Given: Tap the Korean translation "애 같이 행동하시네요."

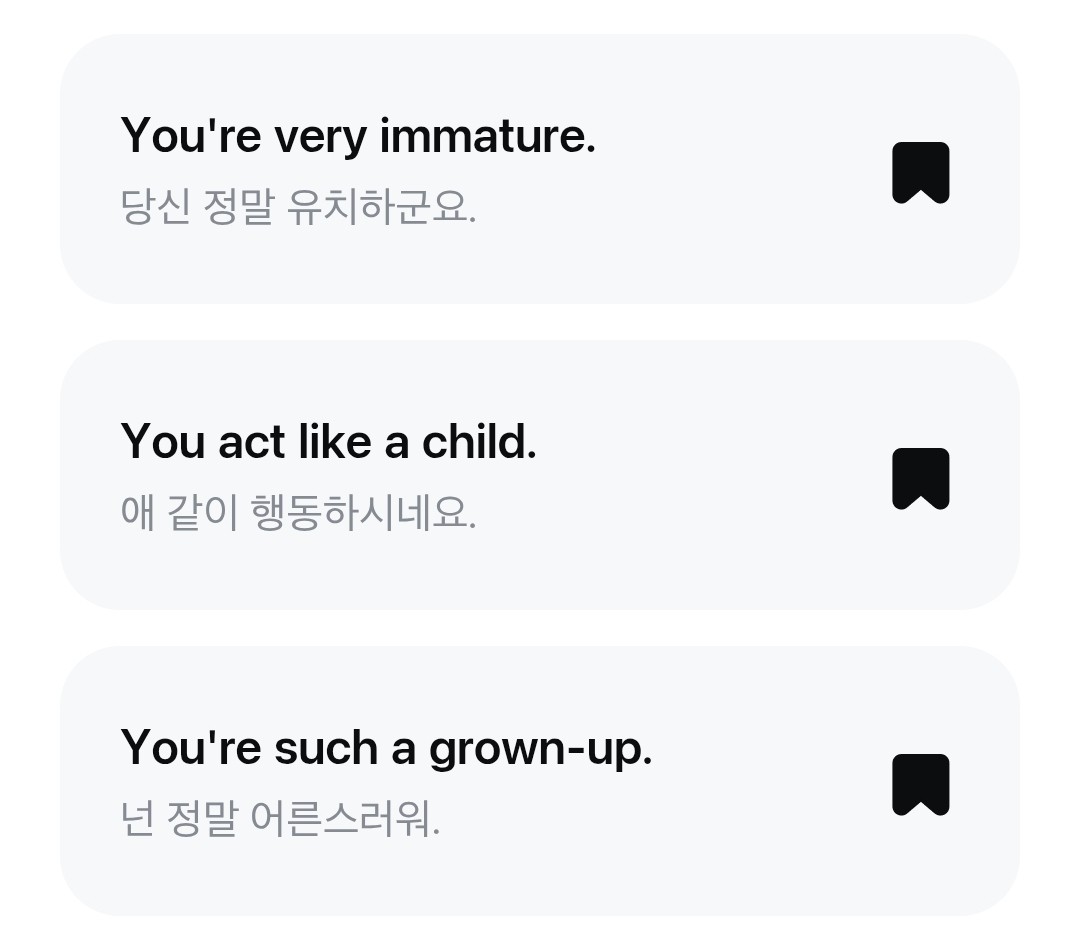Looking at the screenshot, I should pyautogui.click(x=298, y=513).
